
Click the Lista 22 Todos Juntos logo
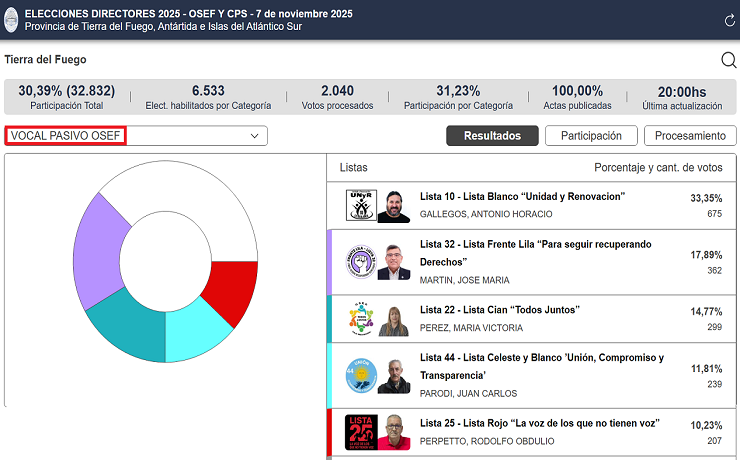point(360,320)
